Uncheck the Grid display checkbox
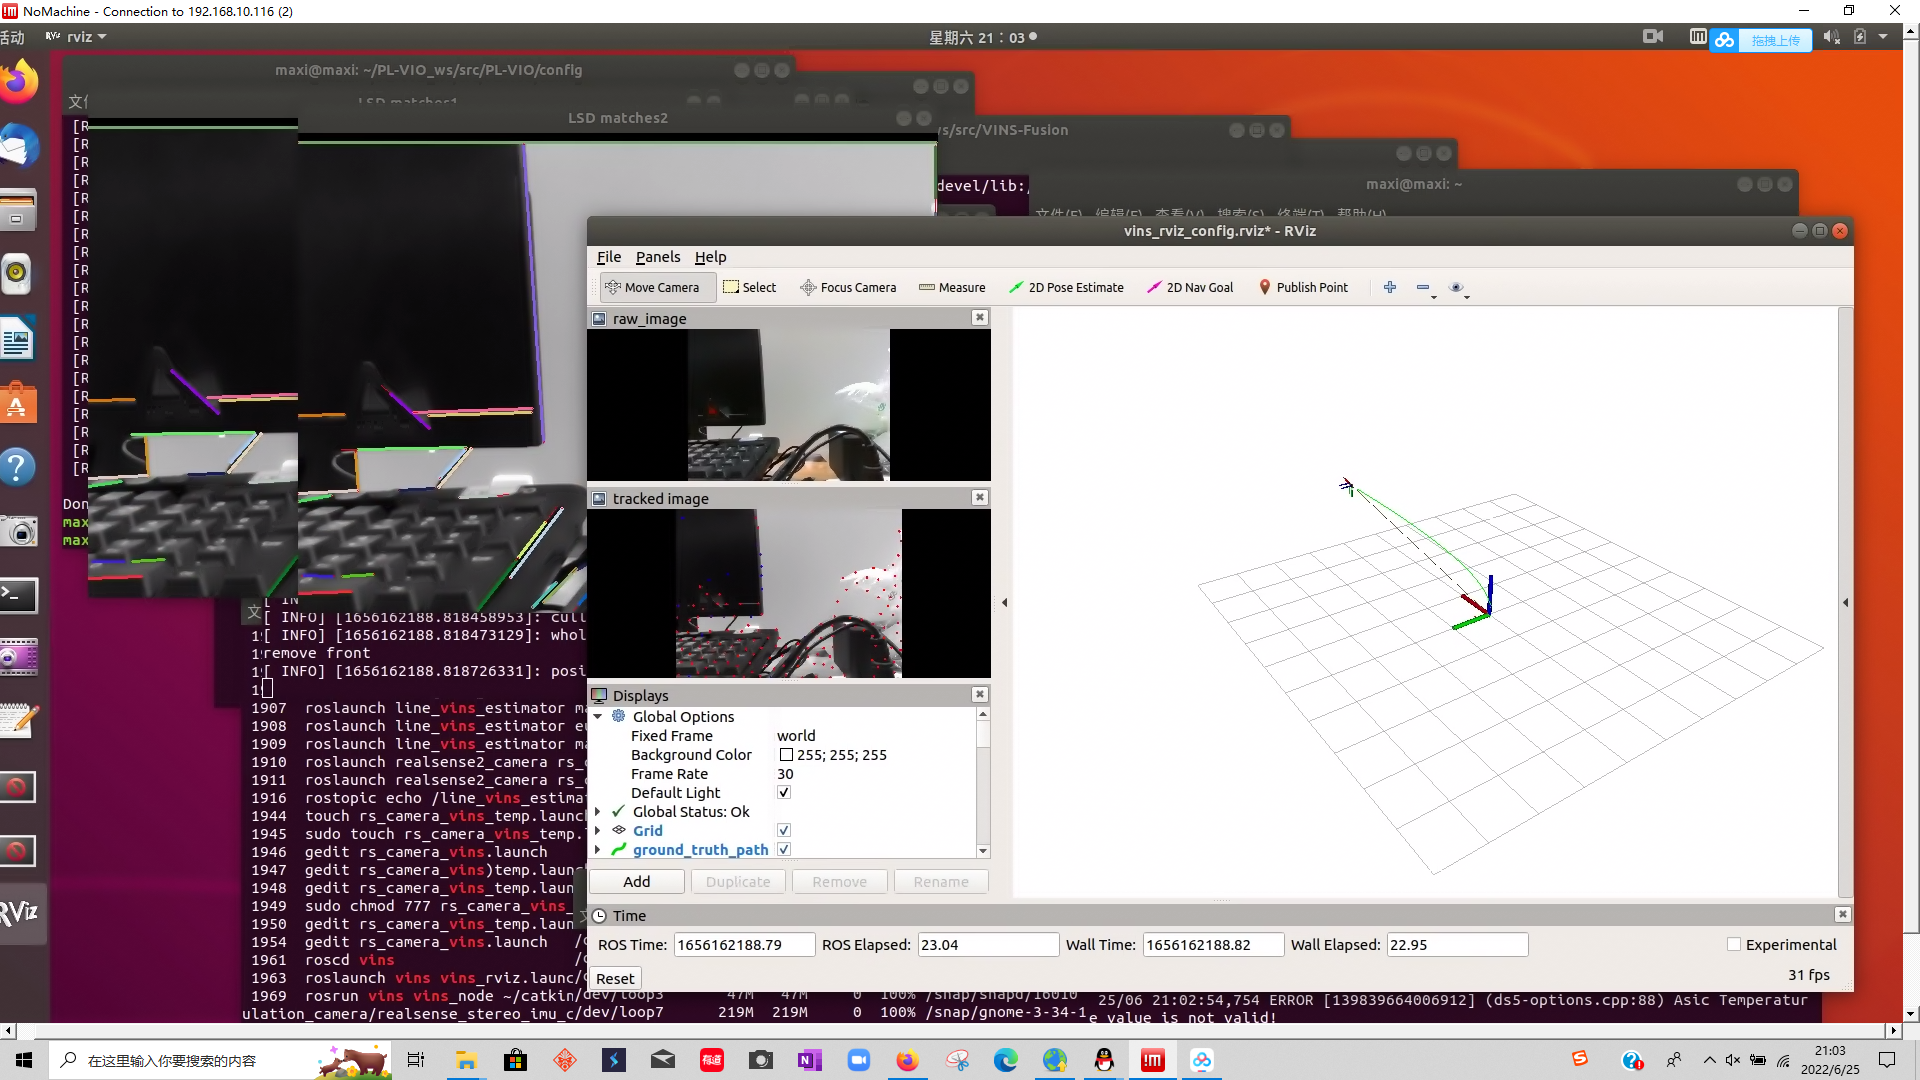 coord(784,831)
